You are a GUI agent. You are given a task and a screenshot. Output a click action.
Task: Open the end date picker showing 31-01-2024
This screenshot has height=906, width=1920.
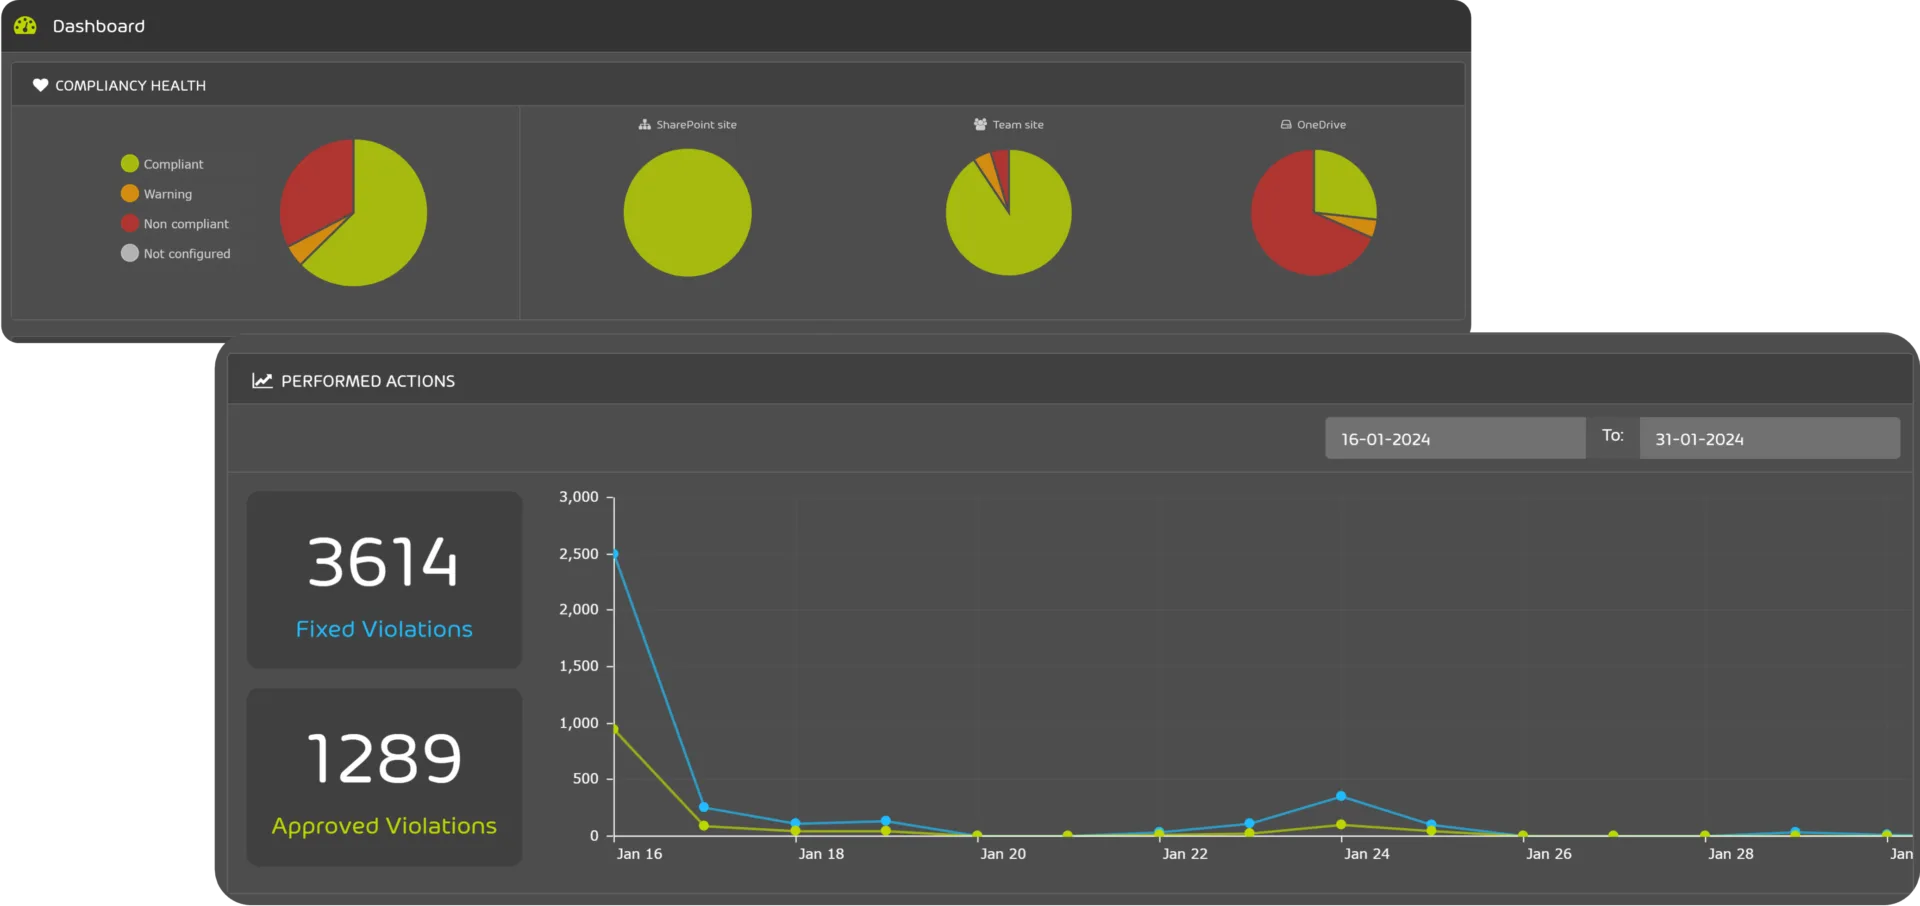click(x=1770, y=438)
